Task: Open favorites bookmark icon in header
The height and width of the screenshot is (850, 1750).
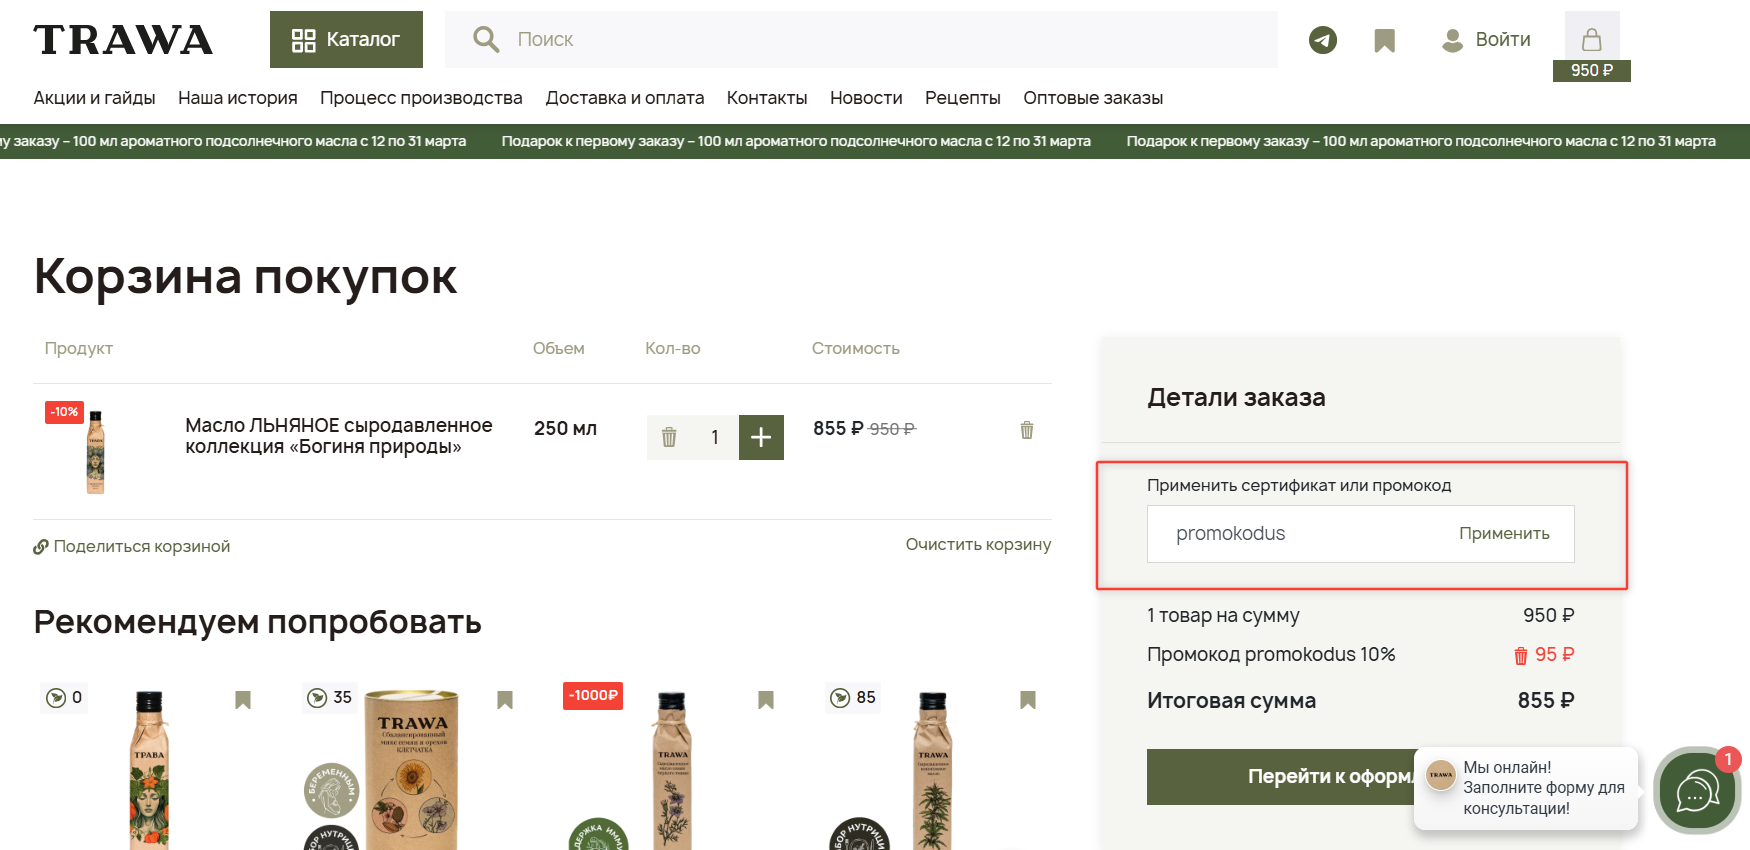Action: click(x=1384, y=40)
